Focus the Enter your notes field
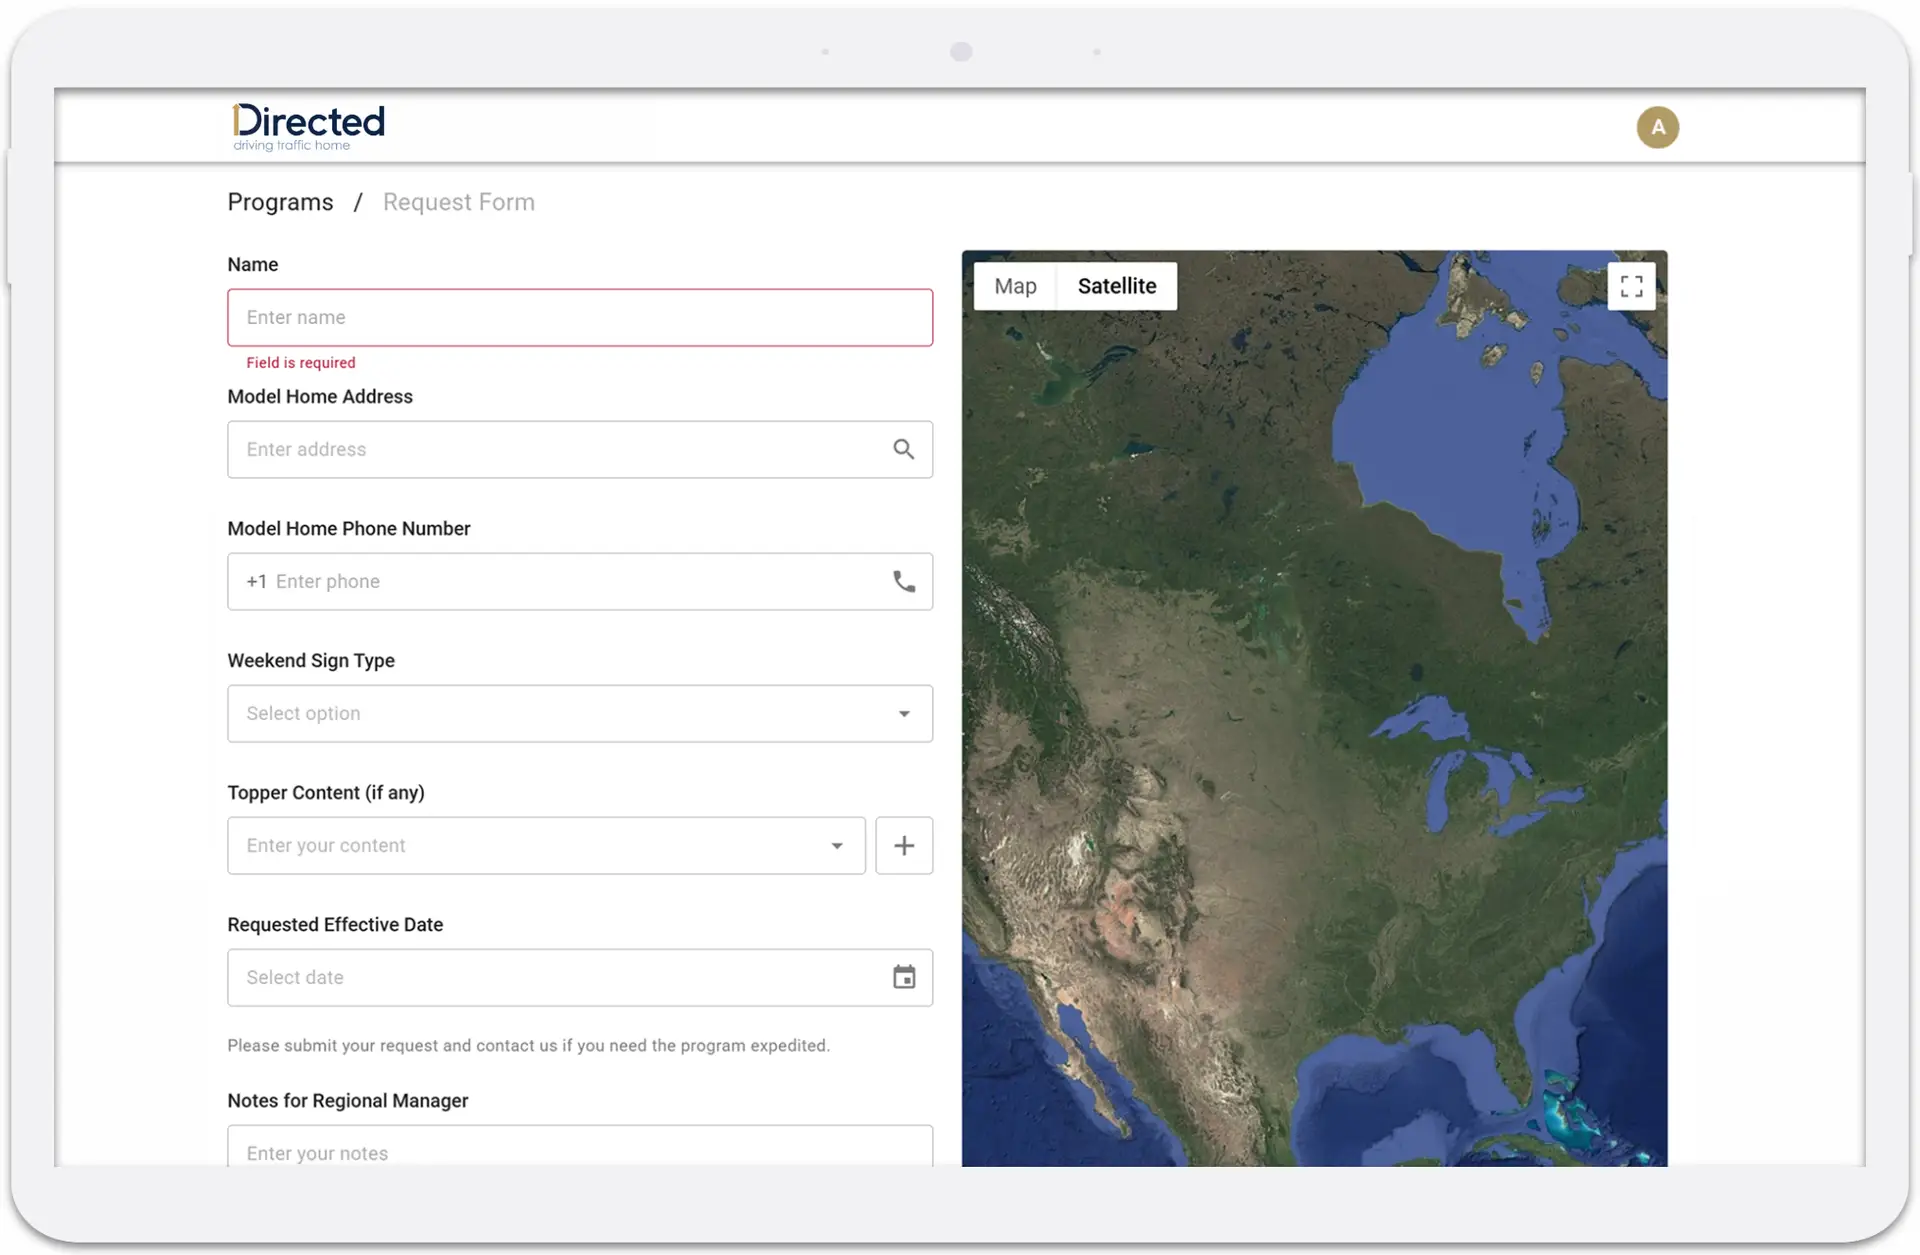 [x=580, y=1146]
